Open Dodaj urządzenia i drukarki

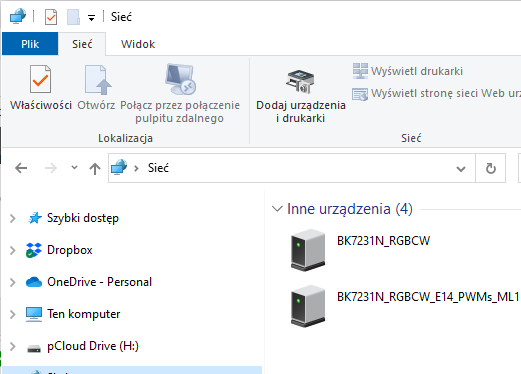[x=301, y=96]
